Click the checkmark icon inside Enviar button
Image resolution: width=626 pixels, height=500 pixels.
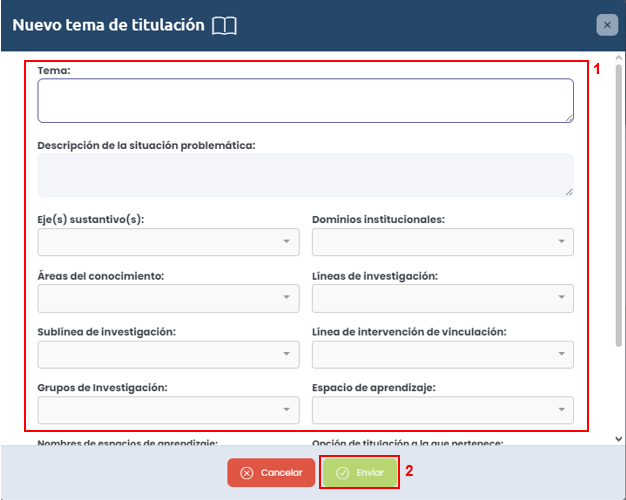pos(343,473)
